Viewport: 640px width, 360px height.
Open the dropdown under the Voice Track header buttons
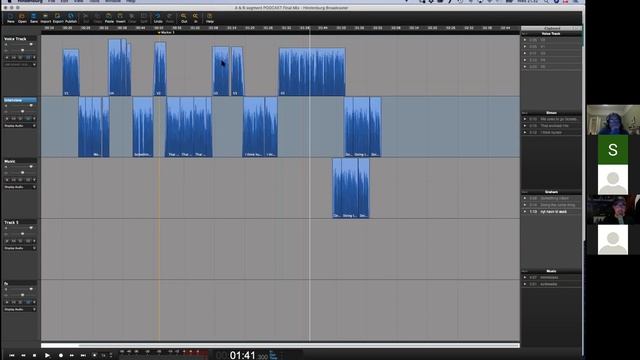tap(20, 64)
